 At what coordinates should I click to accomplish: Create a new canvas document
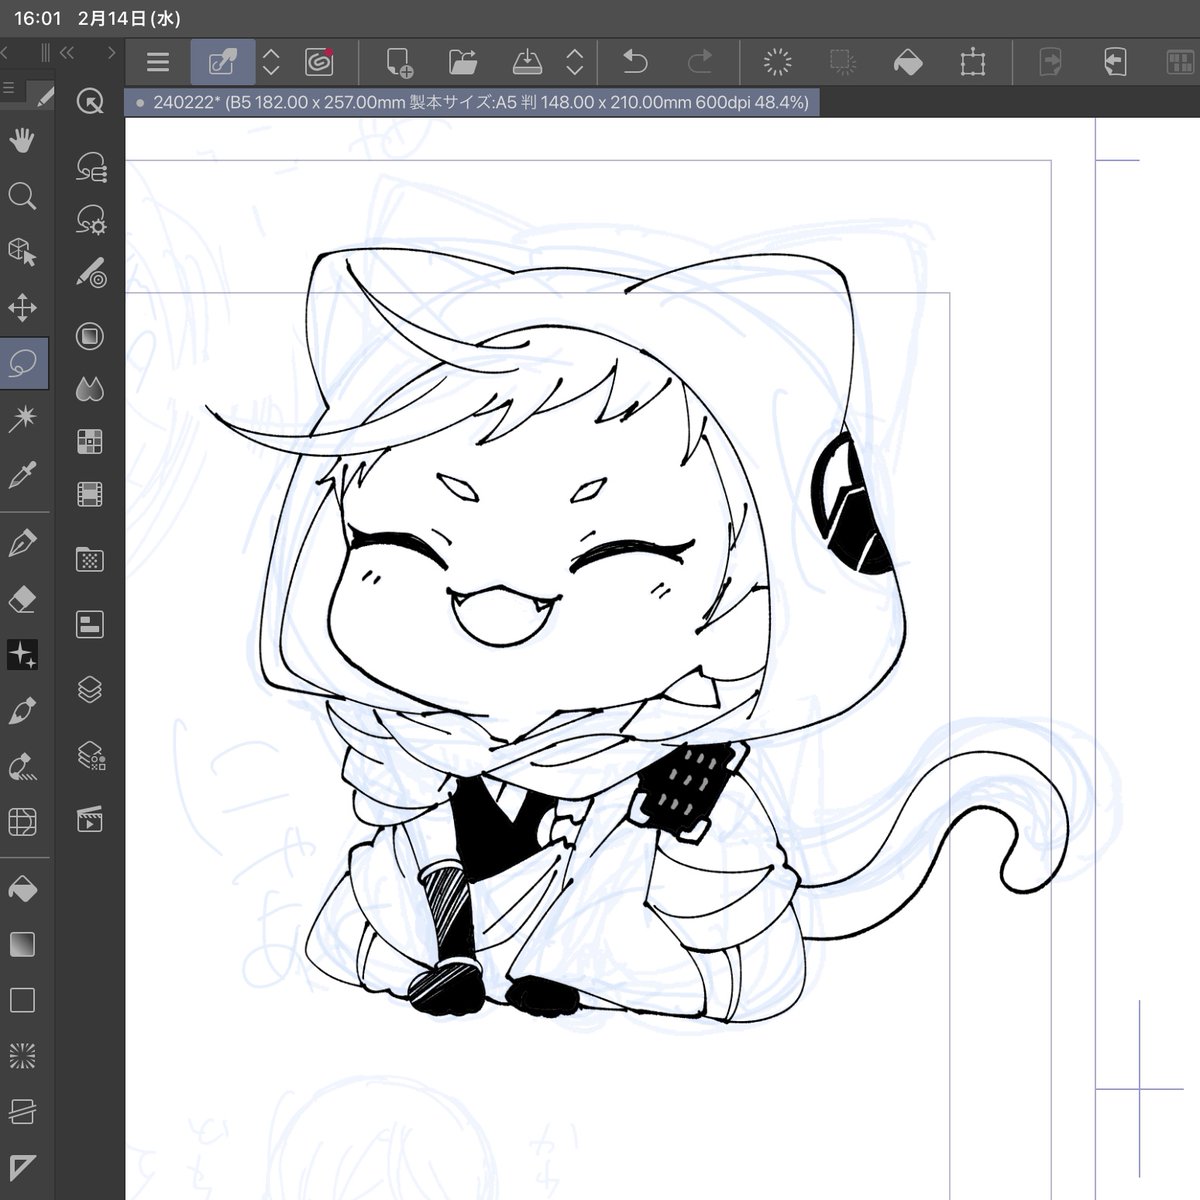pos(400,63)
